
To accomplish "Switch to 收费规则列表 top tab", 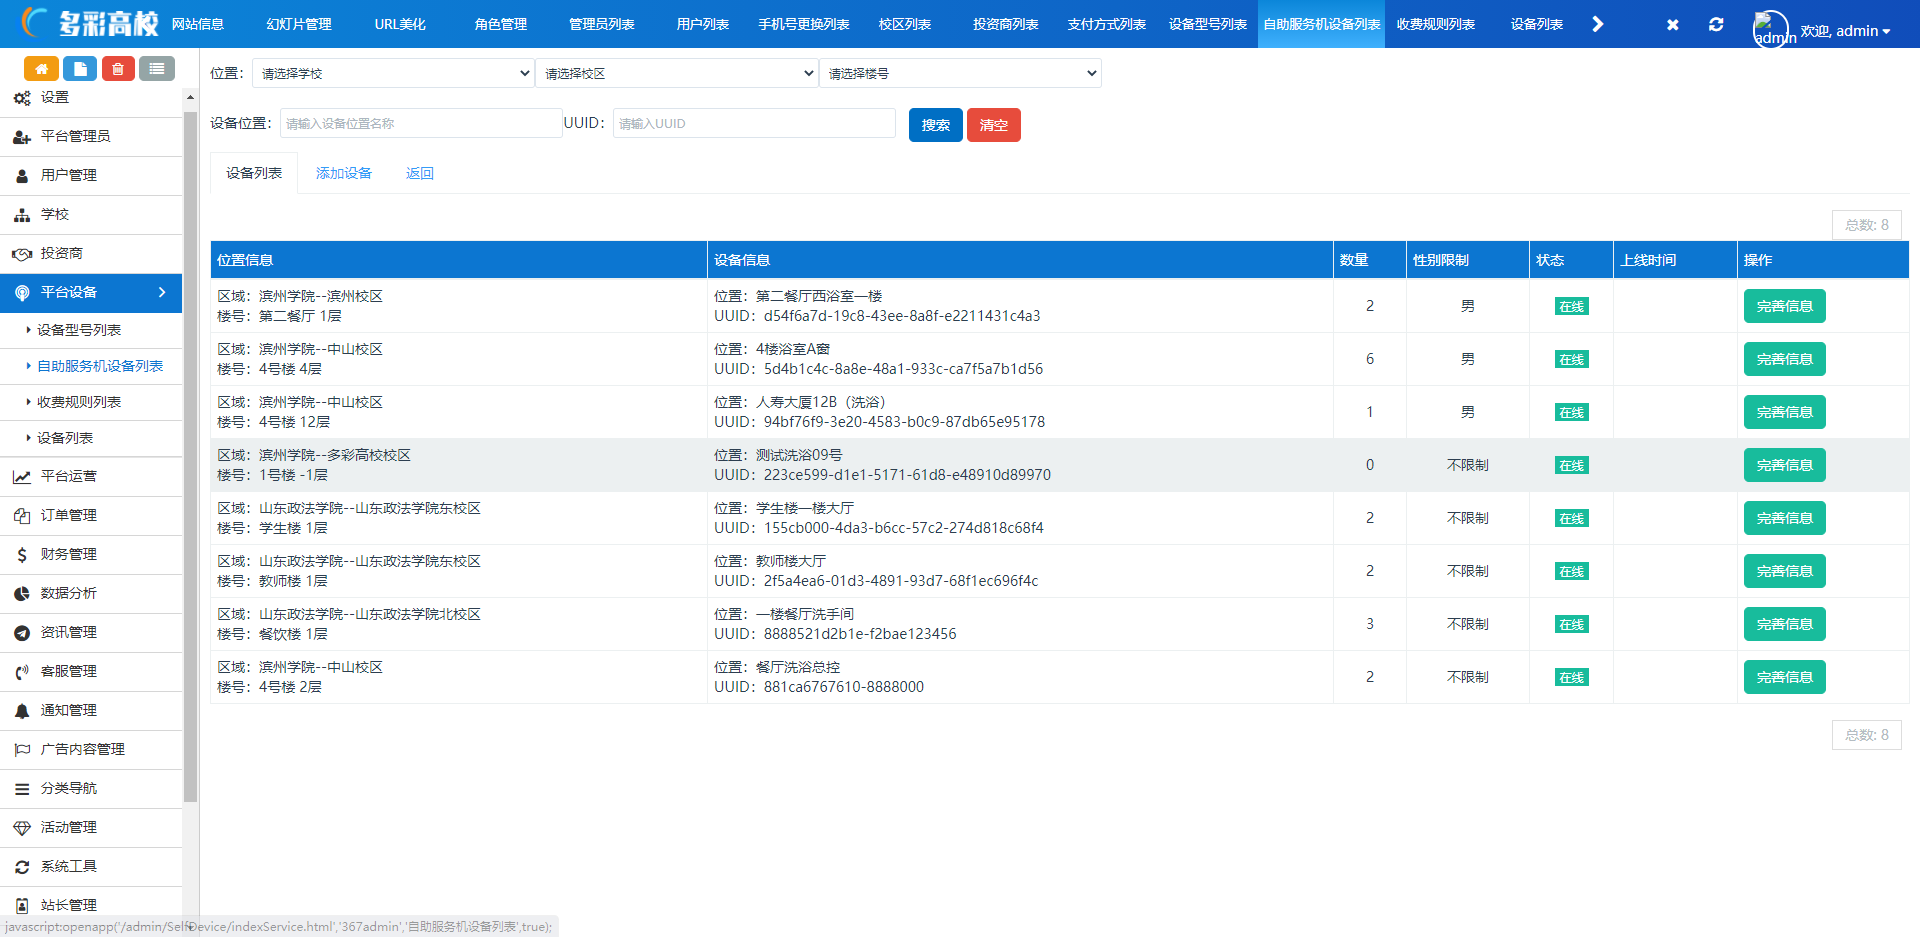I will pos(1435,24).
